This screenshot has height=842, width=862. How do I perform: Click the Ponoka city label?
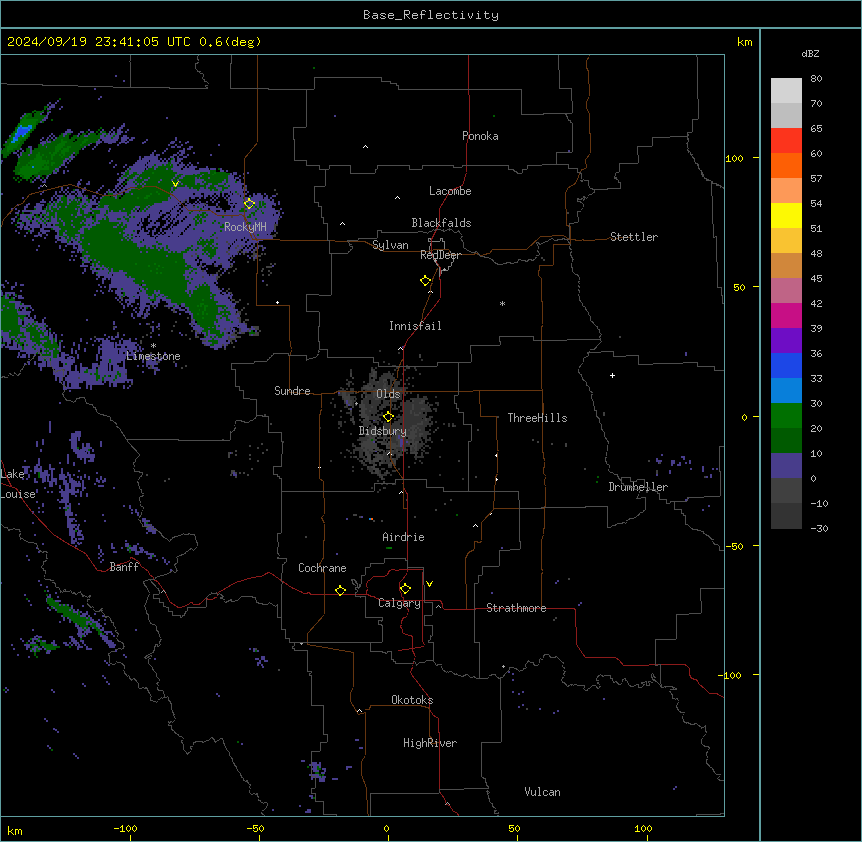point(480,136)
